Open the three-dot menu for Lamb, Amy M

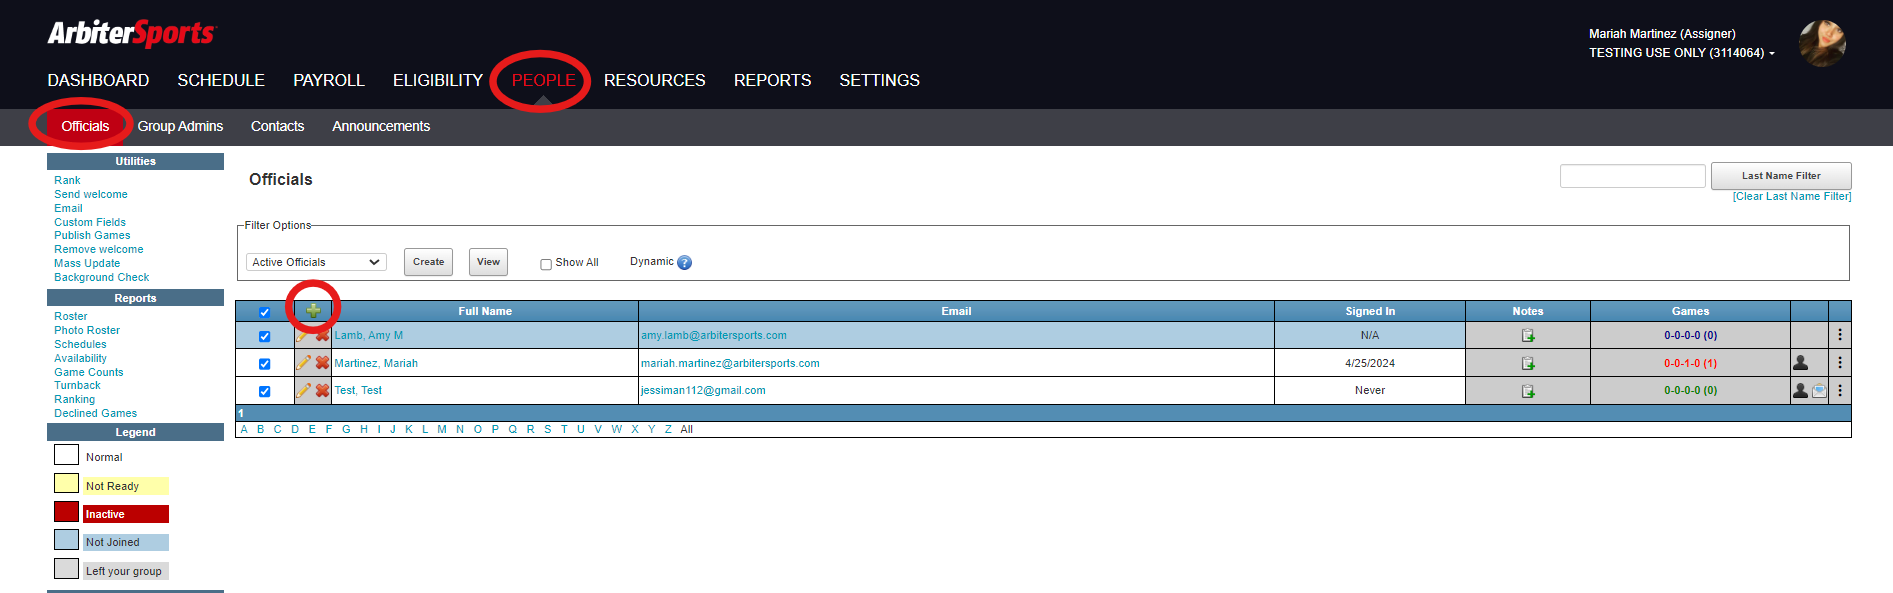(x=1840, y=335)
